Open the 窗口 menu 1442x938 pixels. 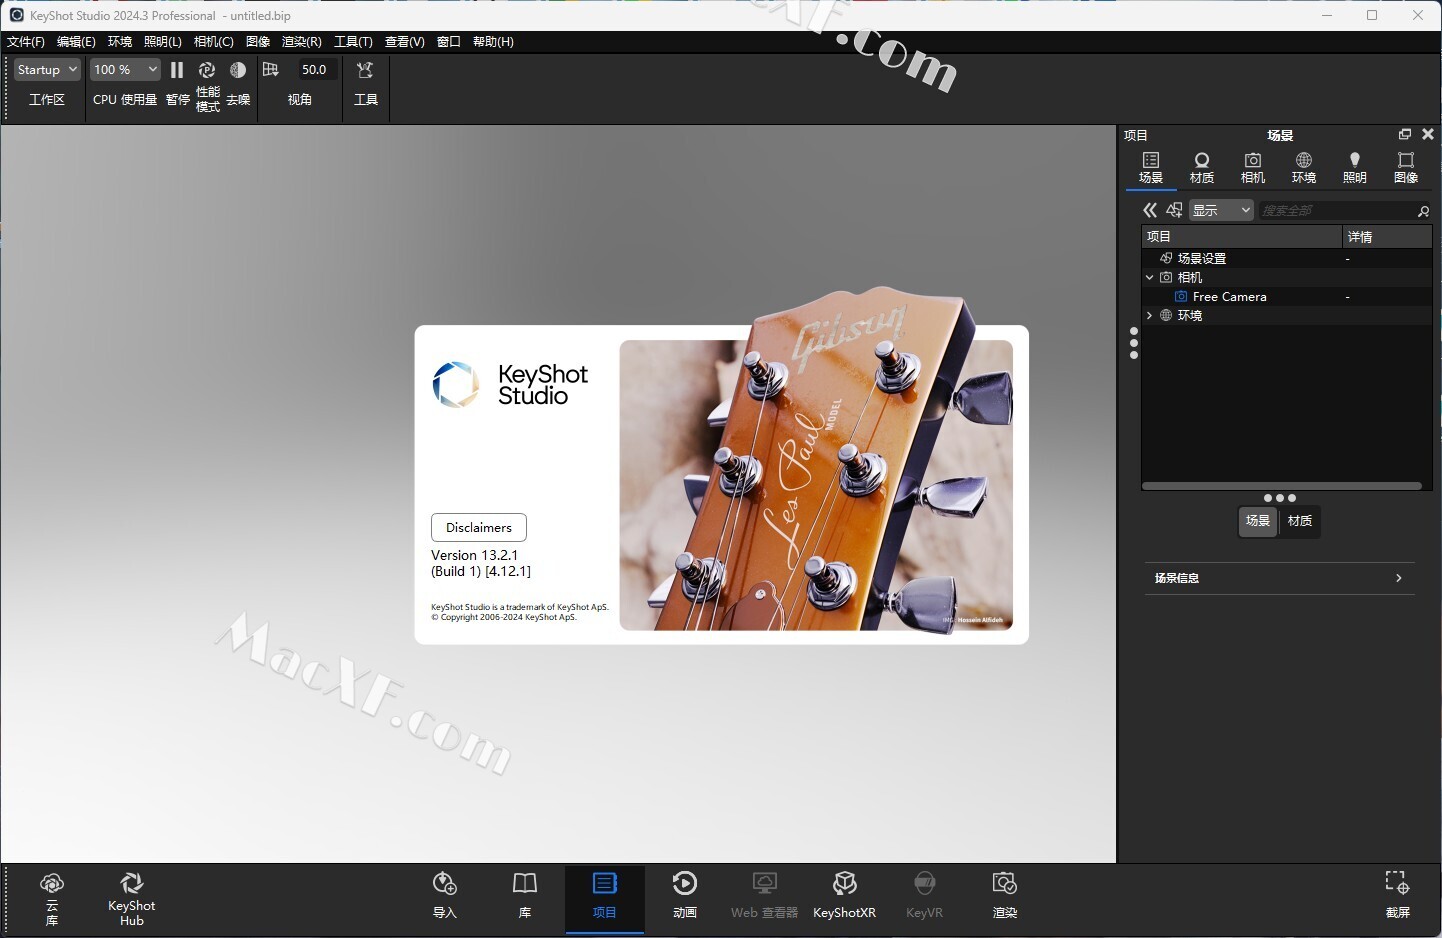pos(449,42)
